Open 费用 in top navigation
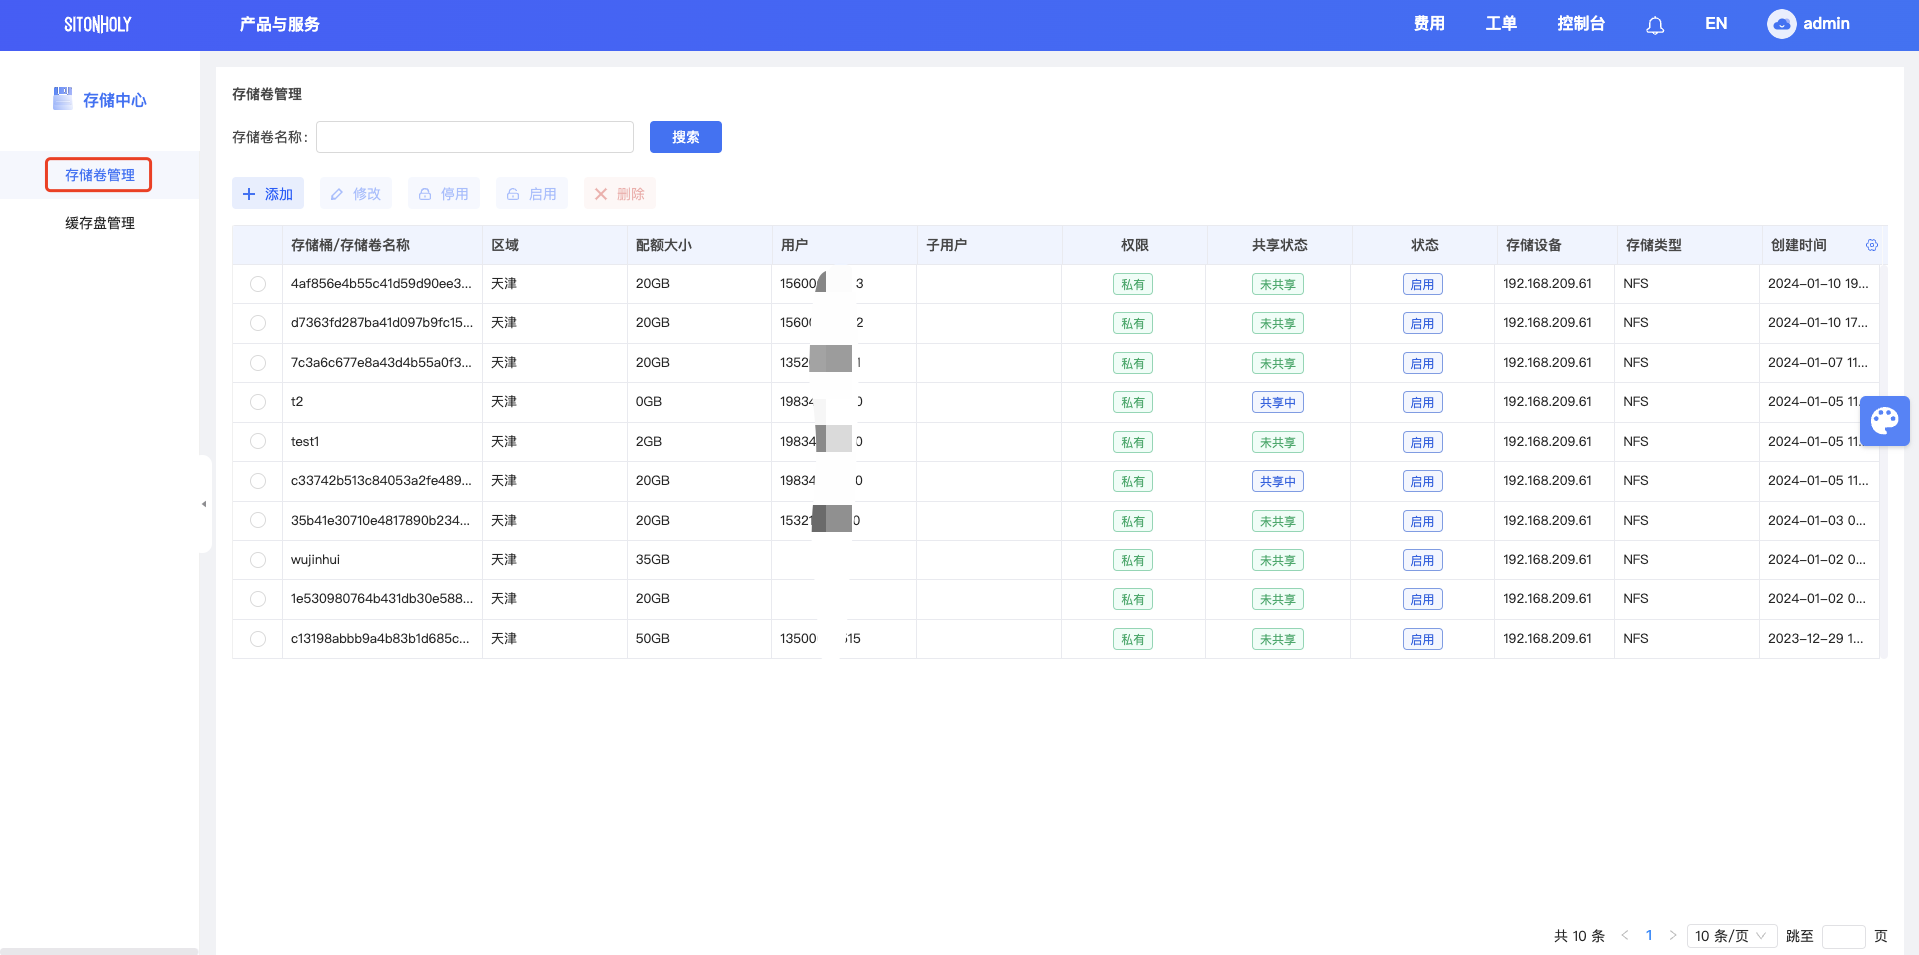The image size is (1919, 955). coord(1429,24)
